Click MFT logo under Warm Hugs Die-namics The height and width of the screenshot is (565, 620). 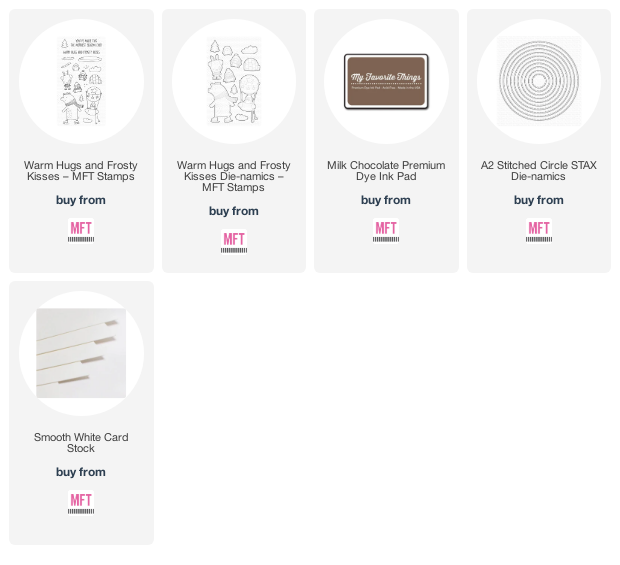pyautogui.click(x=234, y=242)
